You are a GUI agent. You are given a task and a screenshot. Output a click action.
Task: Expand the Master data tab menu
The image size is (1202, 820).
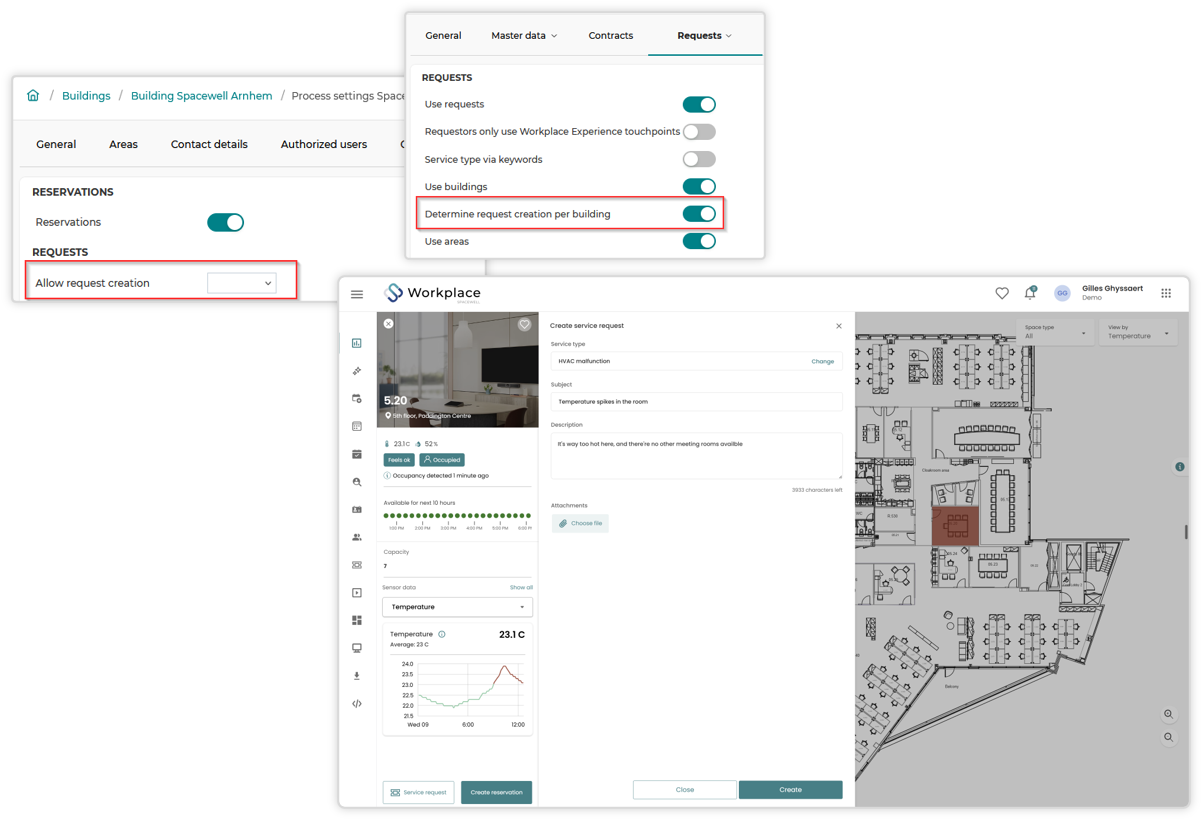pyautogui.click(x=524, y=36)
